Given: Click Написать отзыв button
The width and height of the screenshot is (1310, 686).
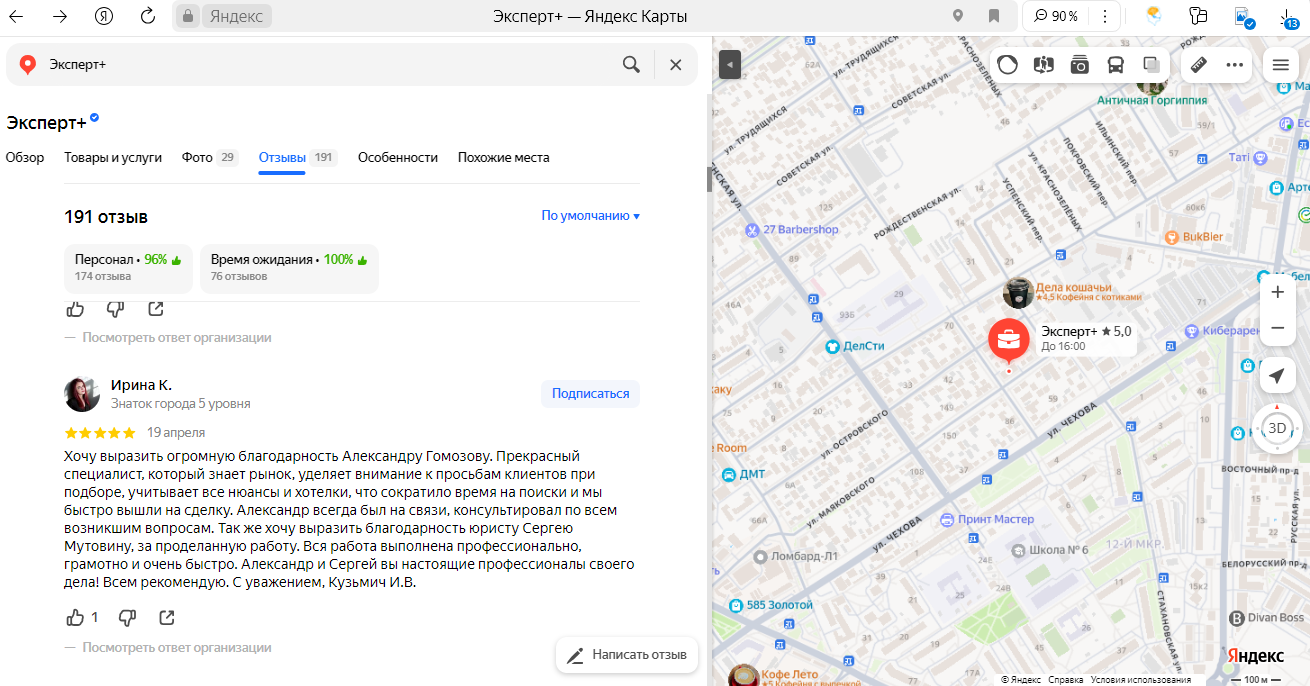Looking at the screenshot, I should coord(627,655).
